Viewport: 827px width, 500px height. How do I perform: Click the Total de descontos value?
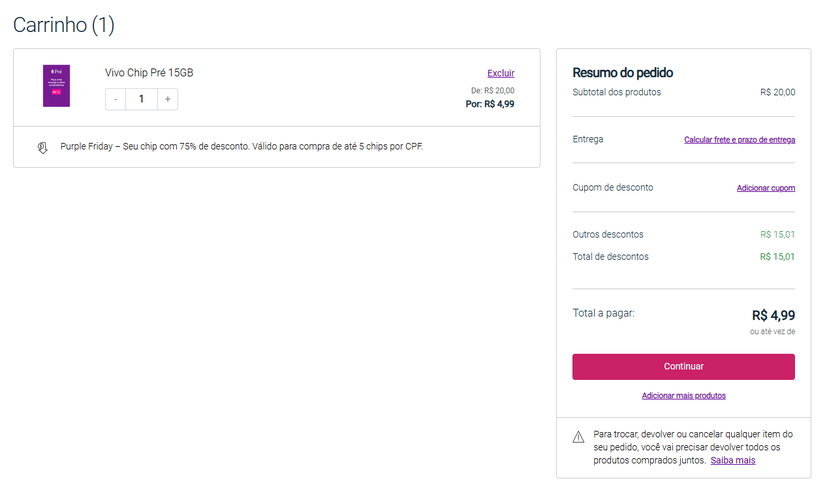click(777, 257)
